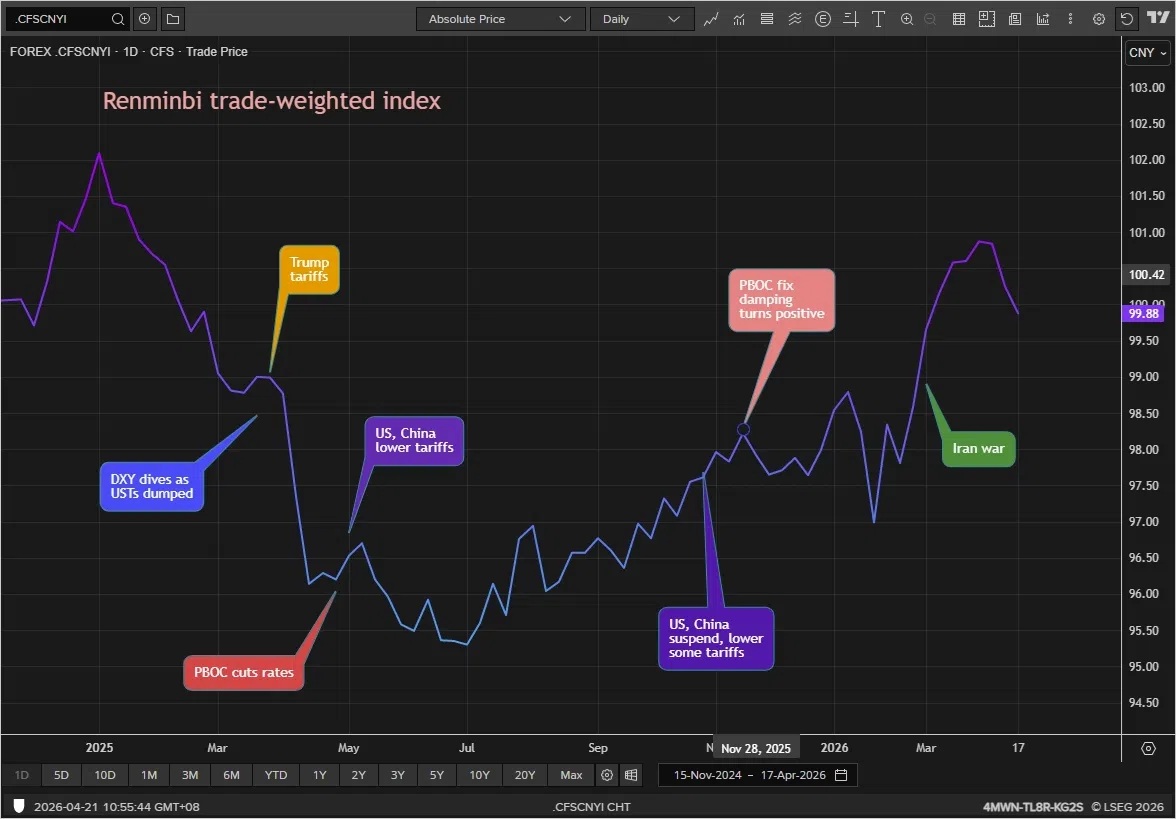Click the zoom in magnifier icon
This screenshot has height=819, width=1176.
click(907, 19)
